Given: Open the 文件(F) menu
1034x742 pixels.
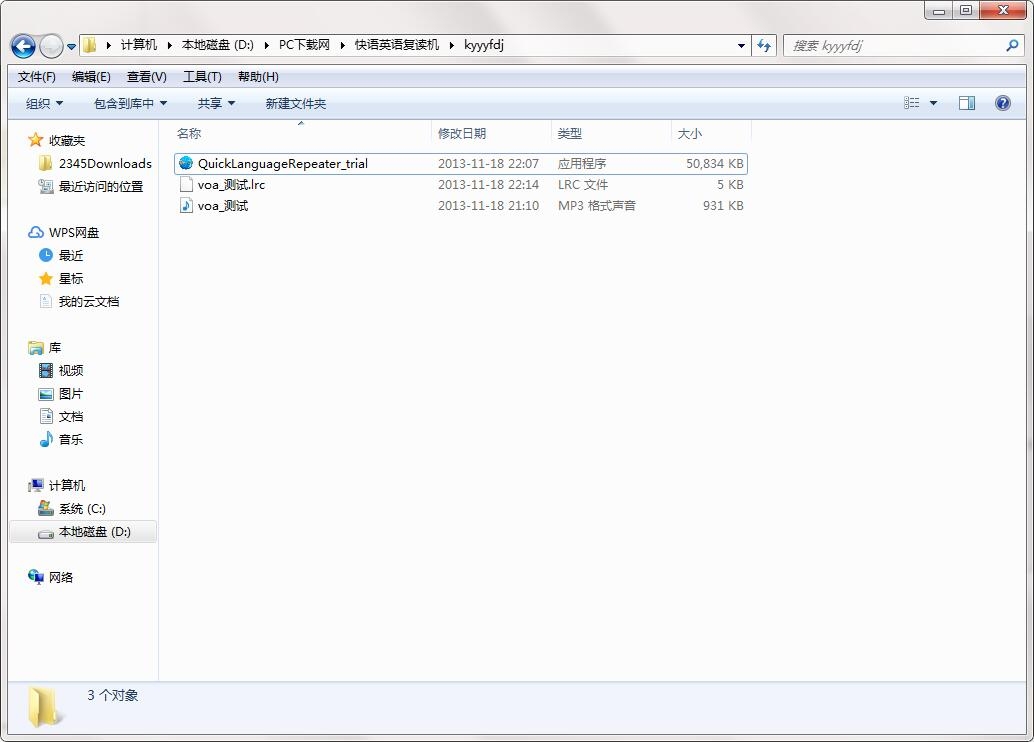Looking at the screenshot, I should [x=36, y=77].
